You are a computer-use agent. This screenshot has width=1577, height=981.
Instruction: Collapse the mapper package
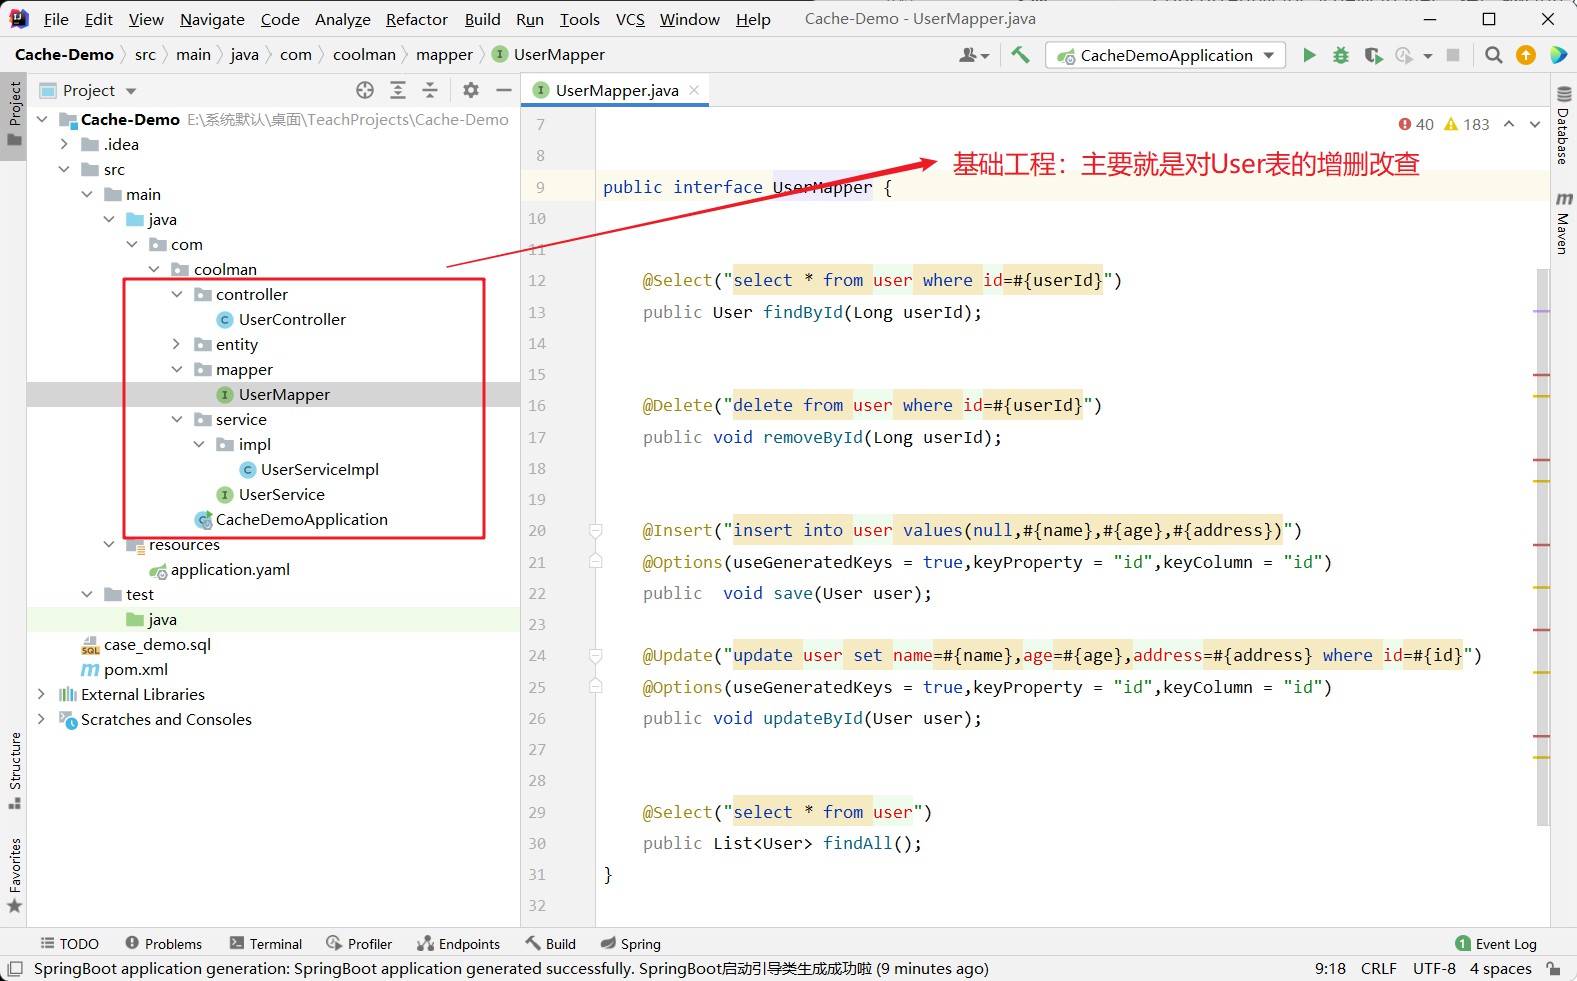177,369
